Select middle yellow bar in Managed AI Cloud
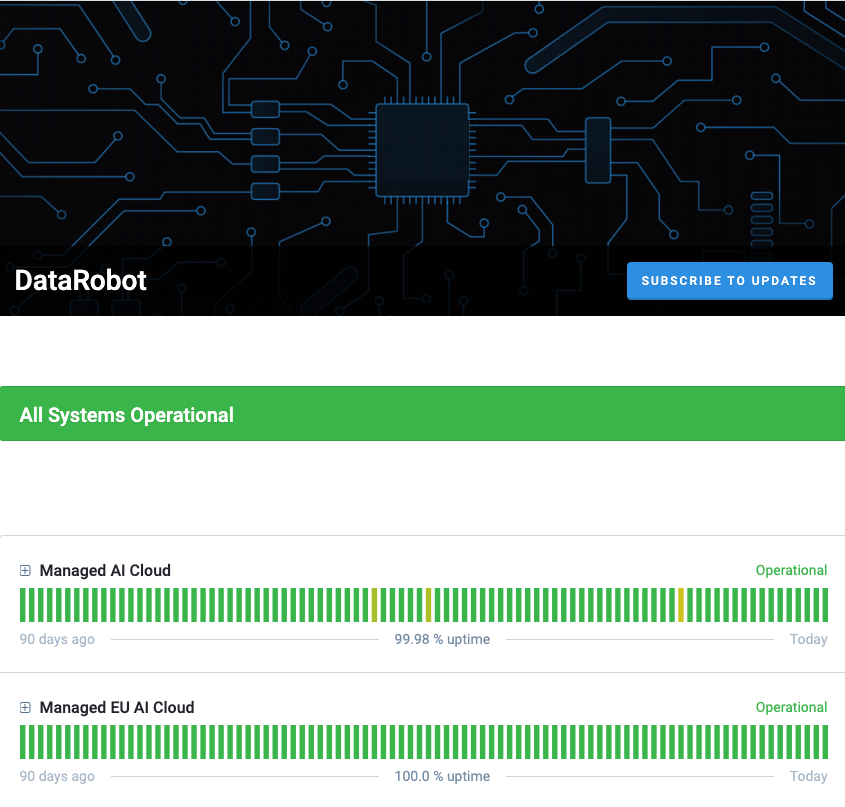Screen dimensions: 845x807 429,605
